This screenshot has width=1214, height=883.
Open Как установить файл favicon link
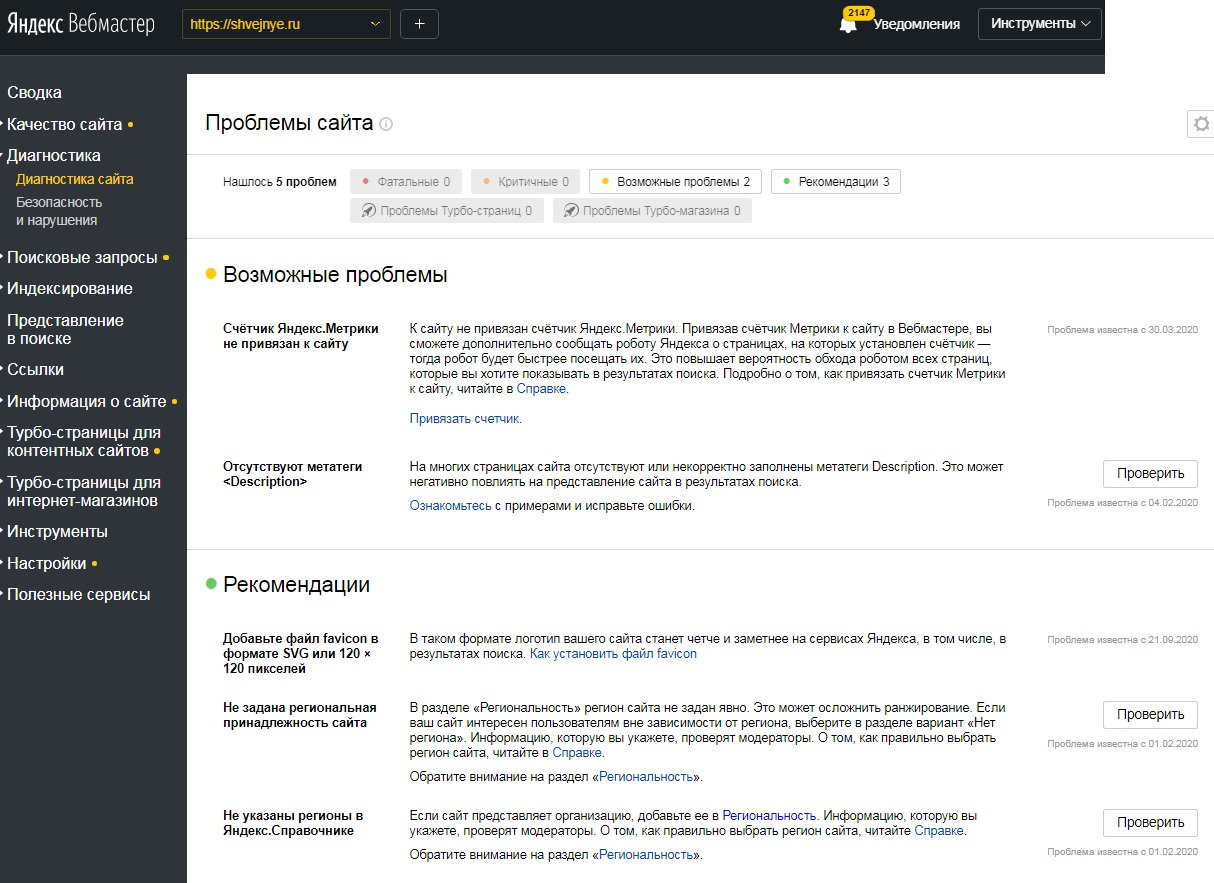coord(613,654)
